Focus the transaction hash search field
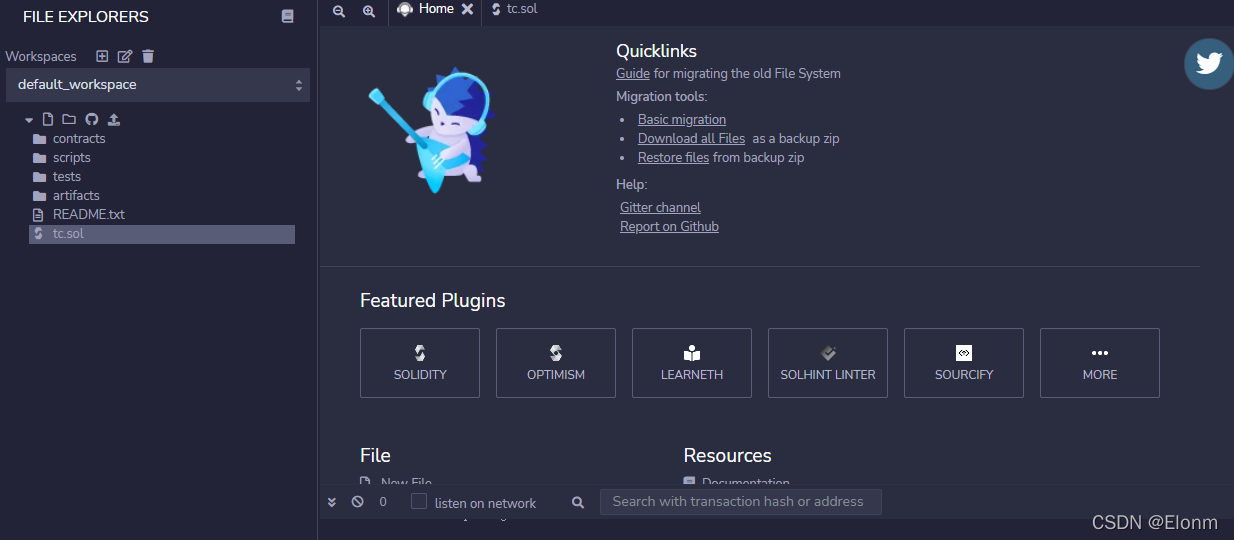 click(741, 502)
